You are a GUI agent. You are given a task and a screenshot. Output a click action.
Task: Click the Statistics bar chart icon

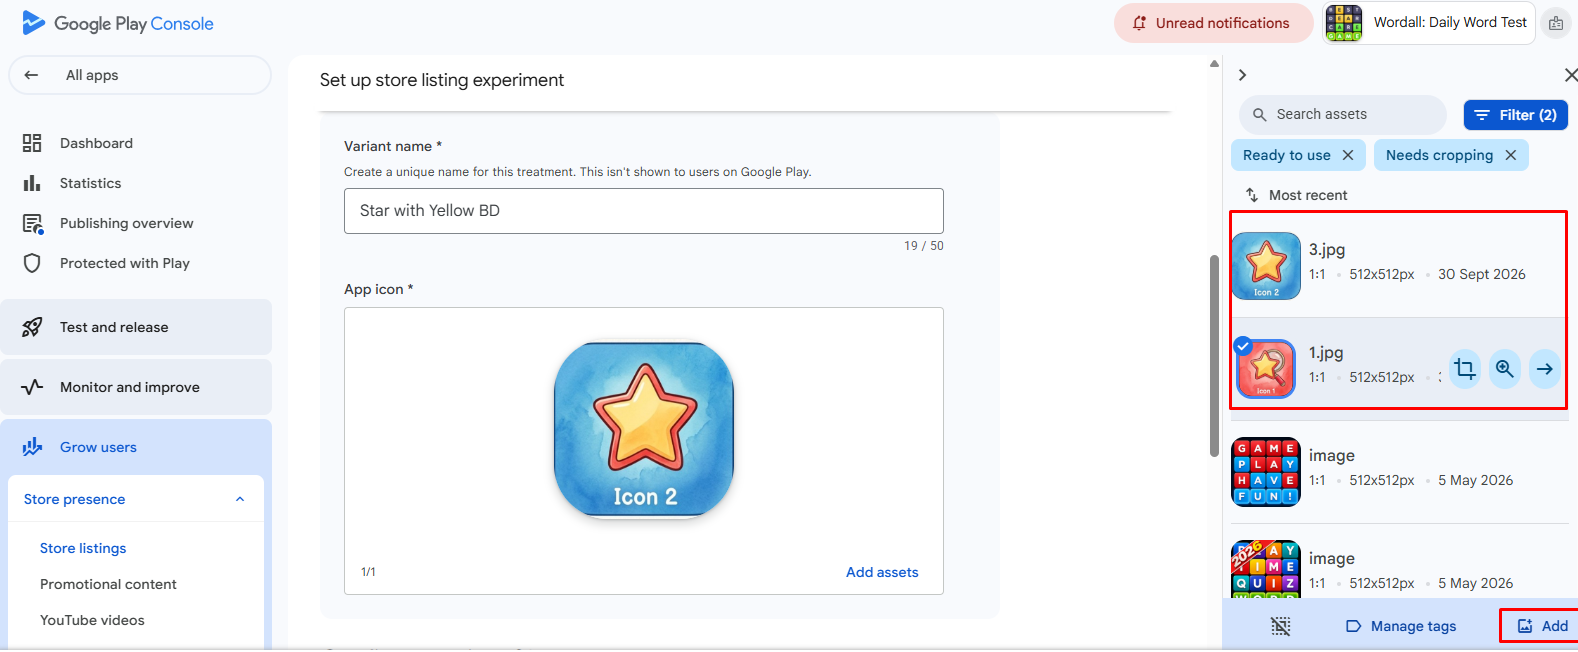click(x=32, y=183)
